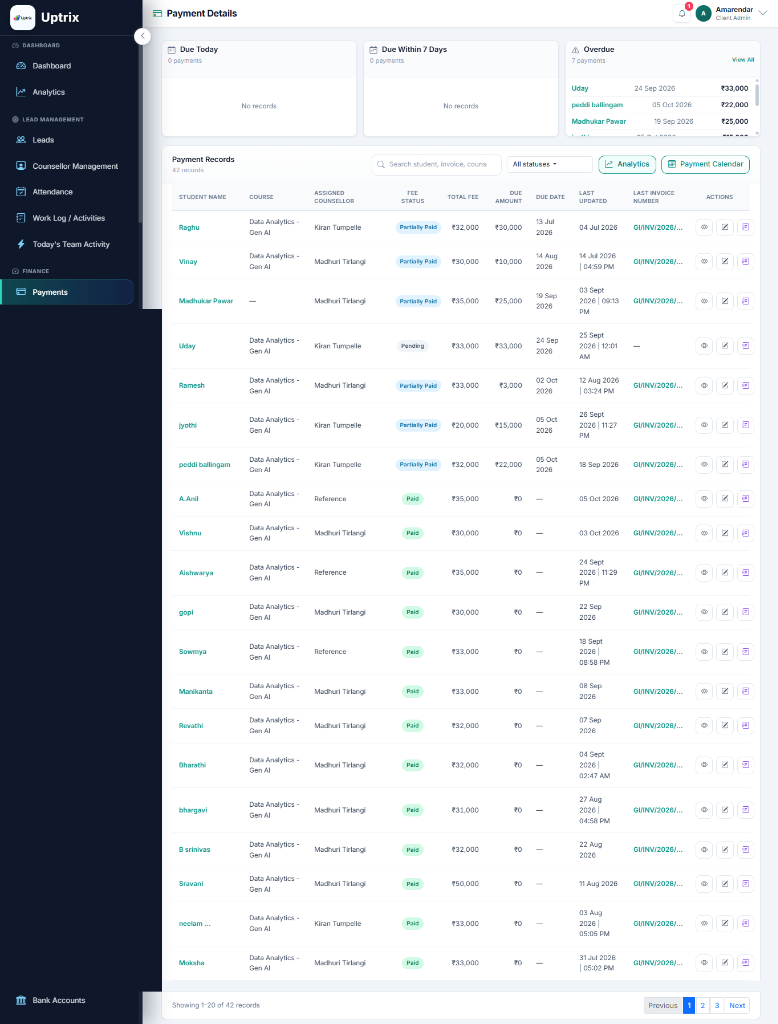Edit A.Anil's payment record
The height and width of the screenshot is (1024, 778).
click(x=725, y=498)
